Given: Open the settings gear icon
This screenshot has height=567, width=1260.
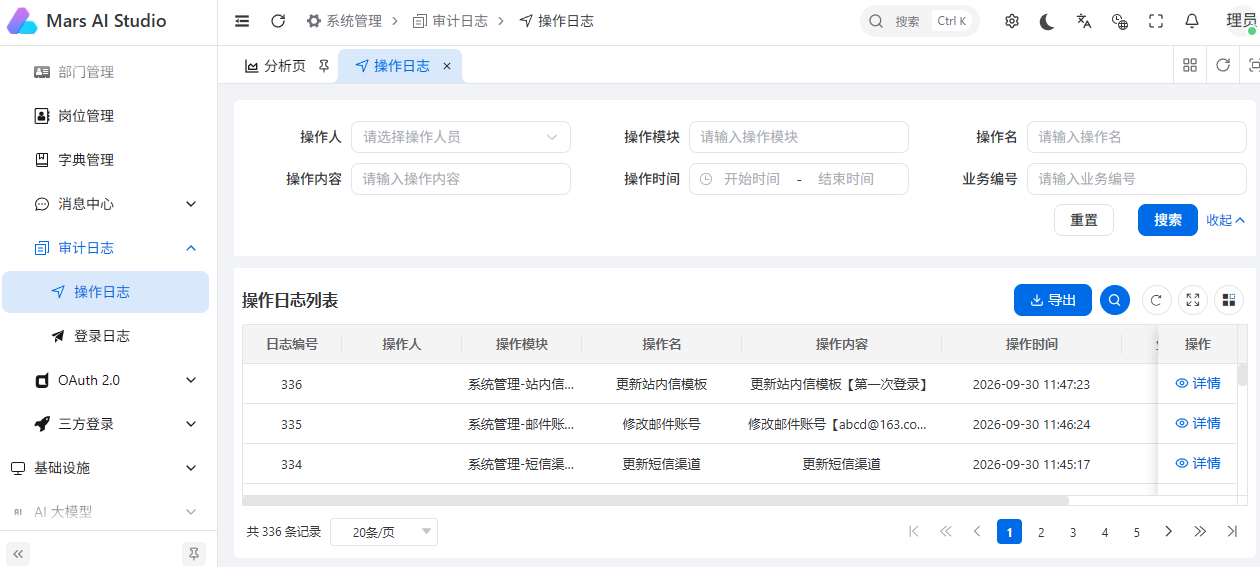Looking at the screenshot, I should (x=1012, y=21).
